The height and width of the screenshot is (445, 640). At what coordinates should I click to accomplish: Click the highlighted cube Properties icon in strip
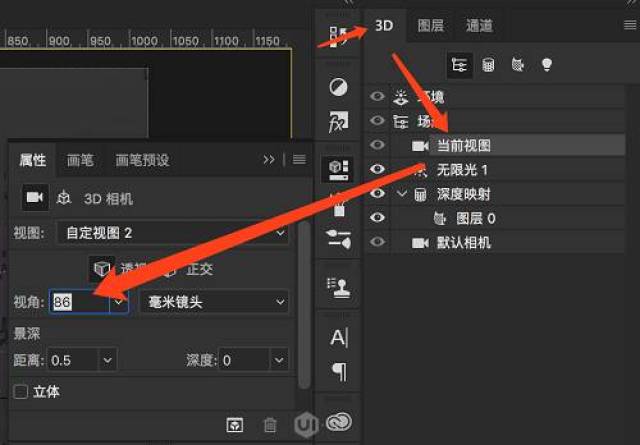coord(338,169)
